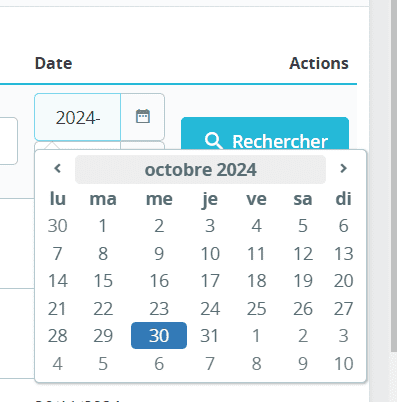Open calendar icon beside date field
Screen dimensions: 397x402
click(x=143, y=117)
